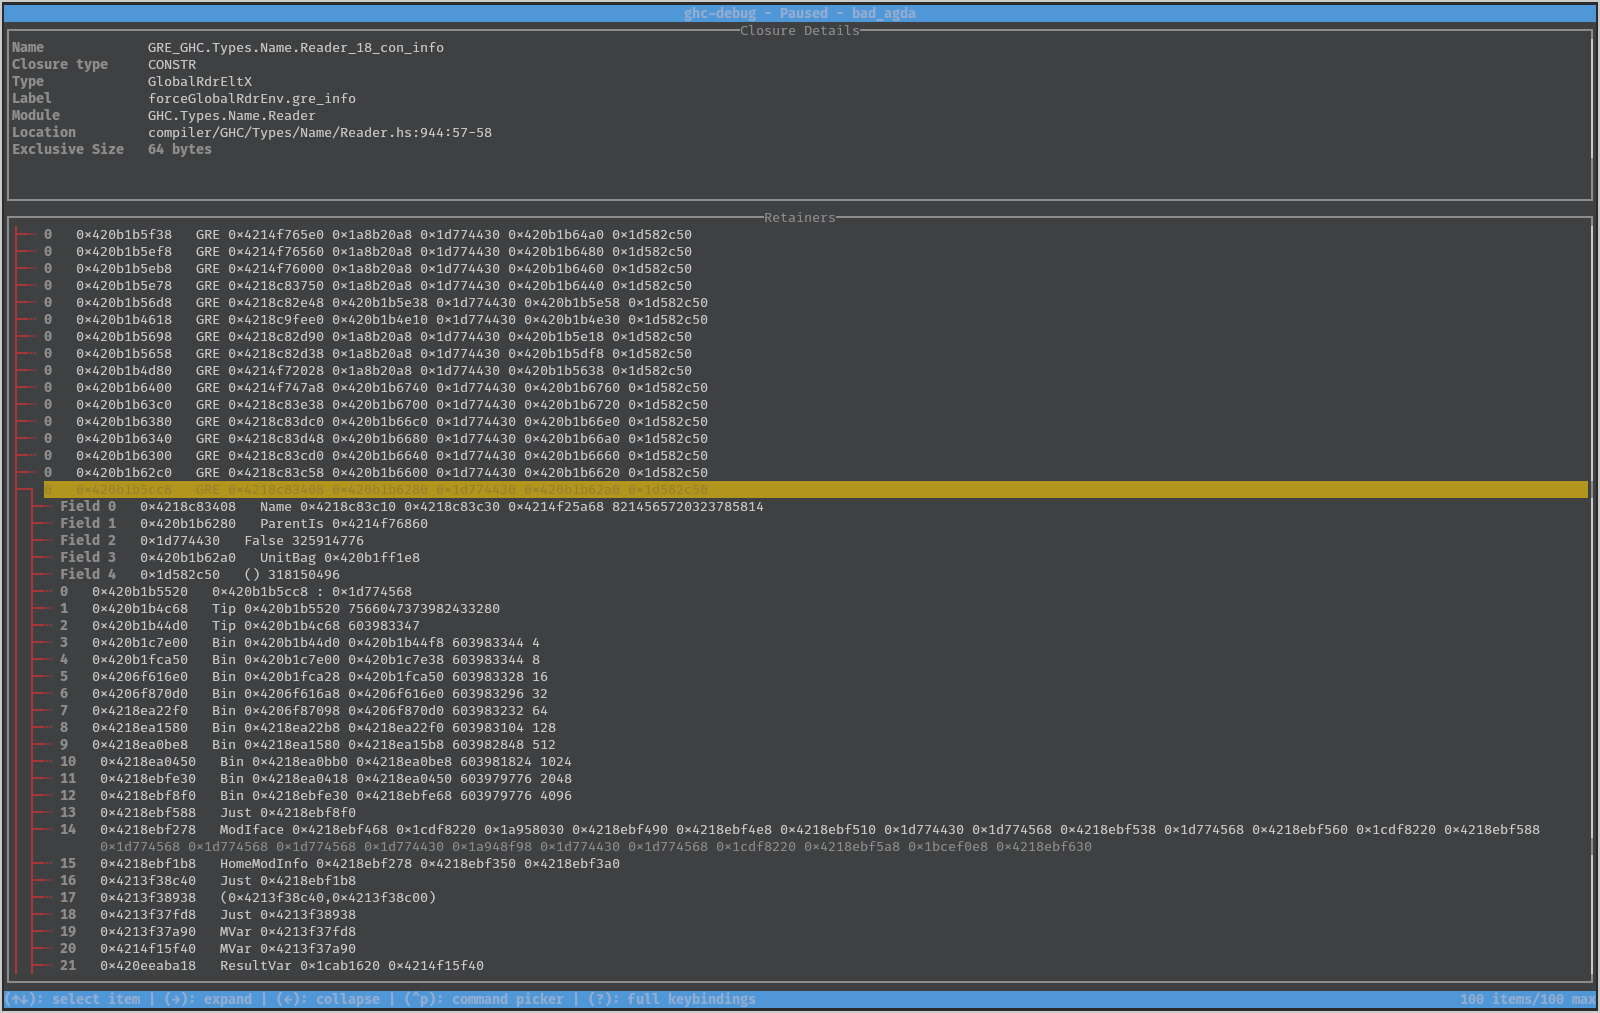Select the ModIface row 14
Viewport: 1600px width, 1013px height.
tap(819, 830)
